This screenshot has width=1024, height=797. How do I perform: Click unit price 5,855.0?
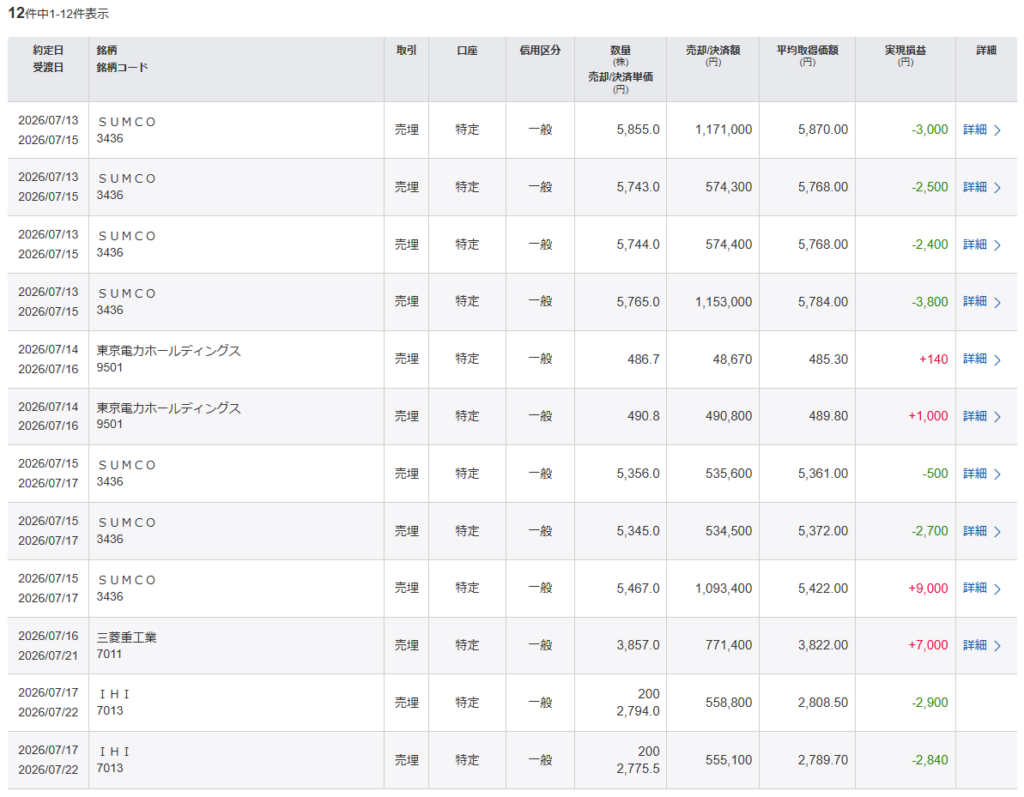638,130
